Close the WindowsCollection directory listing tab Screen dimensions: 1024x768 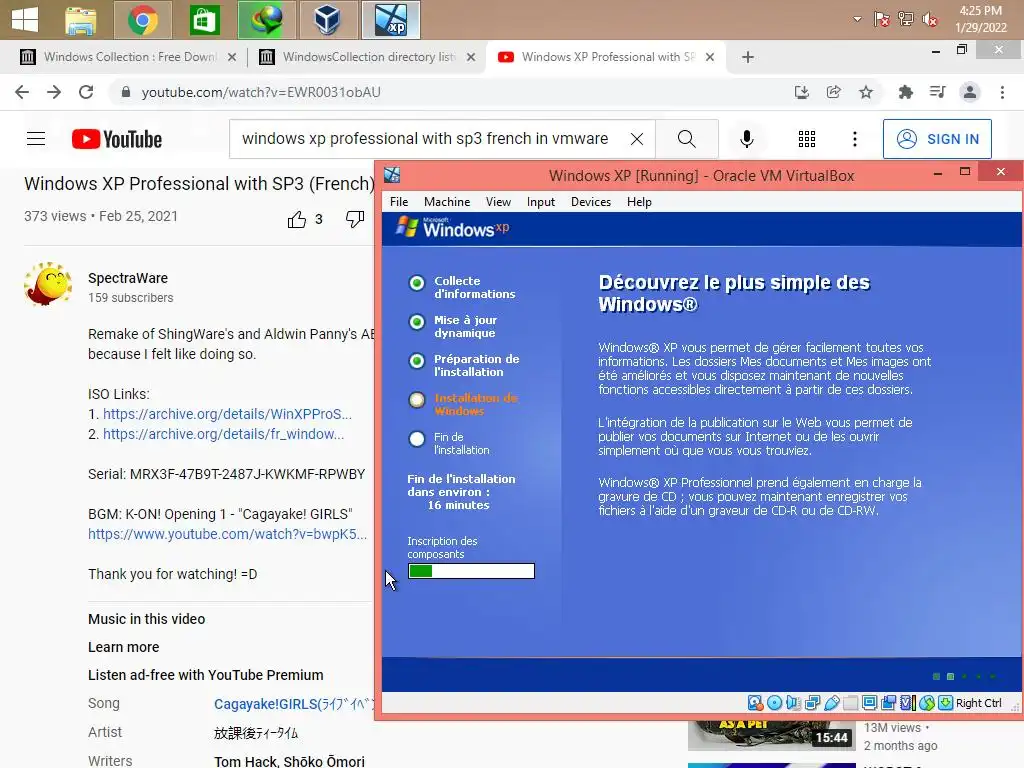point(471,57)
